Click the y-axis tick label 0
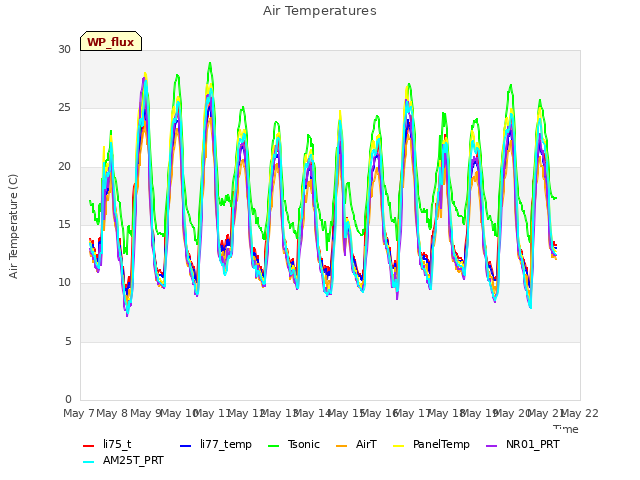 tap(68, 399)
